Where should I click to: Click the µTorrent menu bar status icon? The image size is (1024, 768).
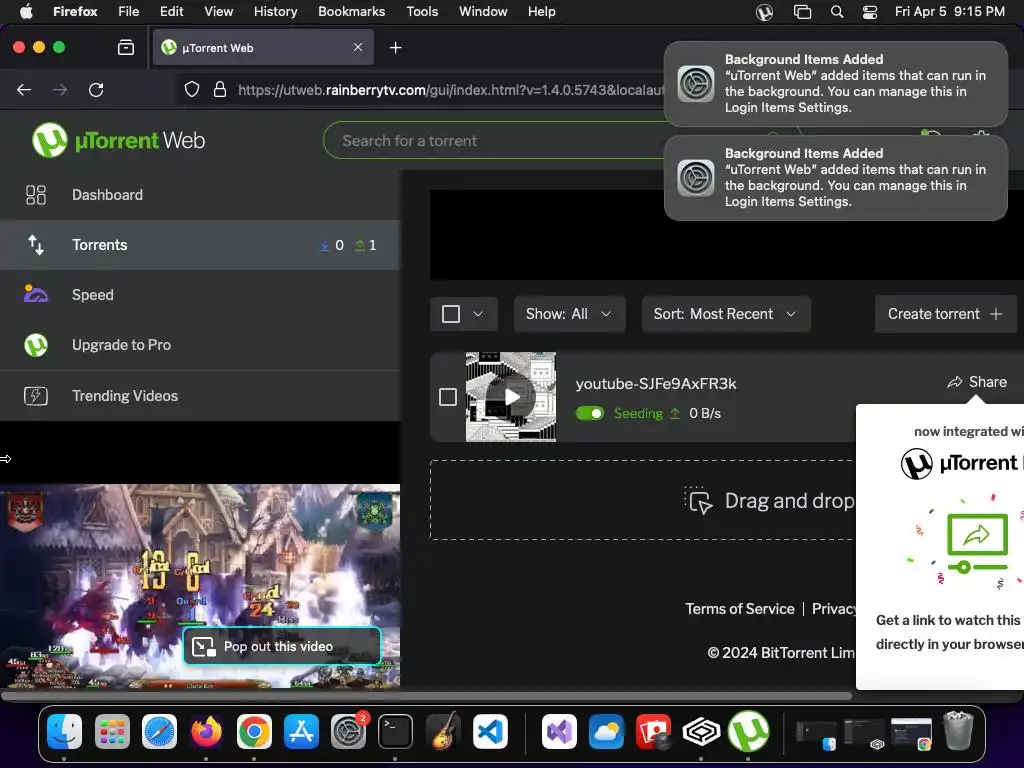click(x=764, y=12)
